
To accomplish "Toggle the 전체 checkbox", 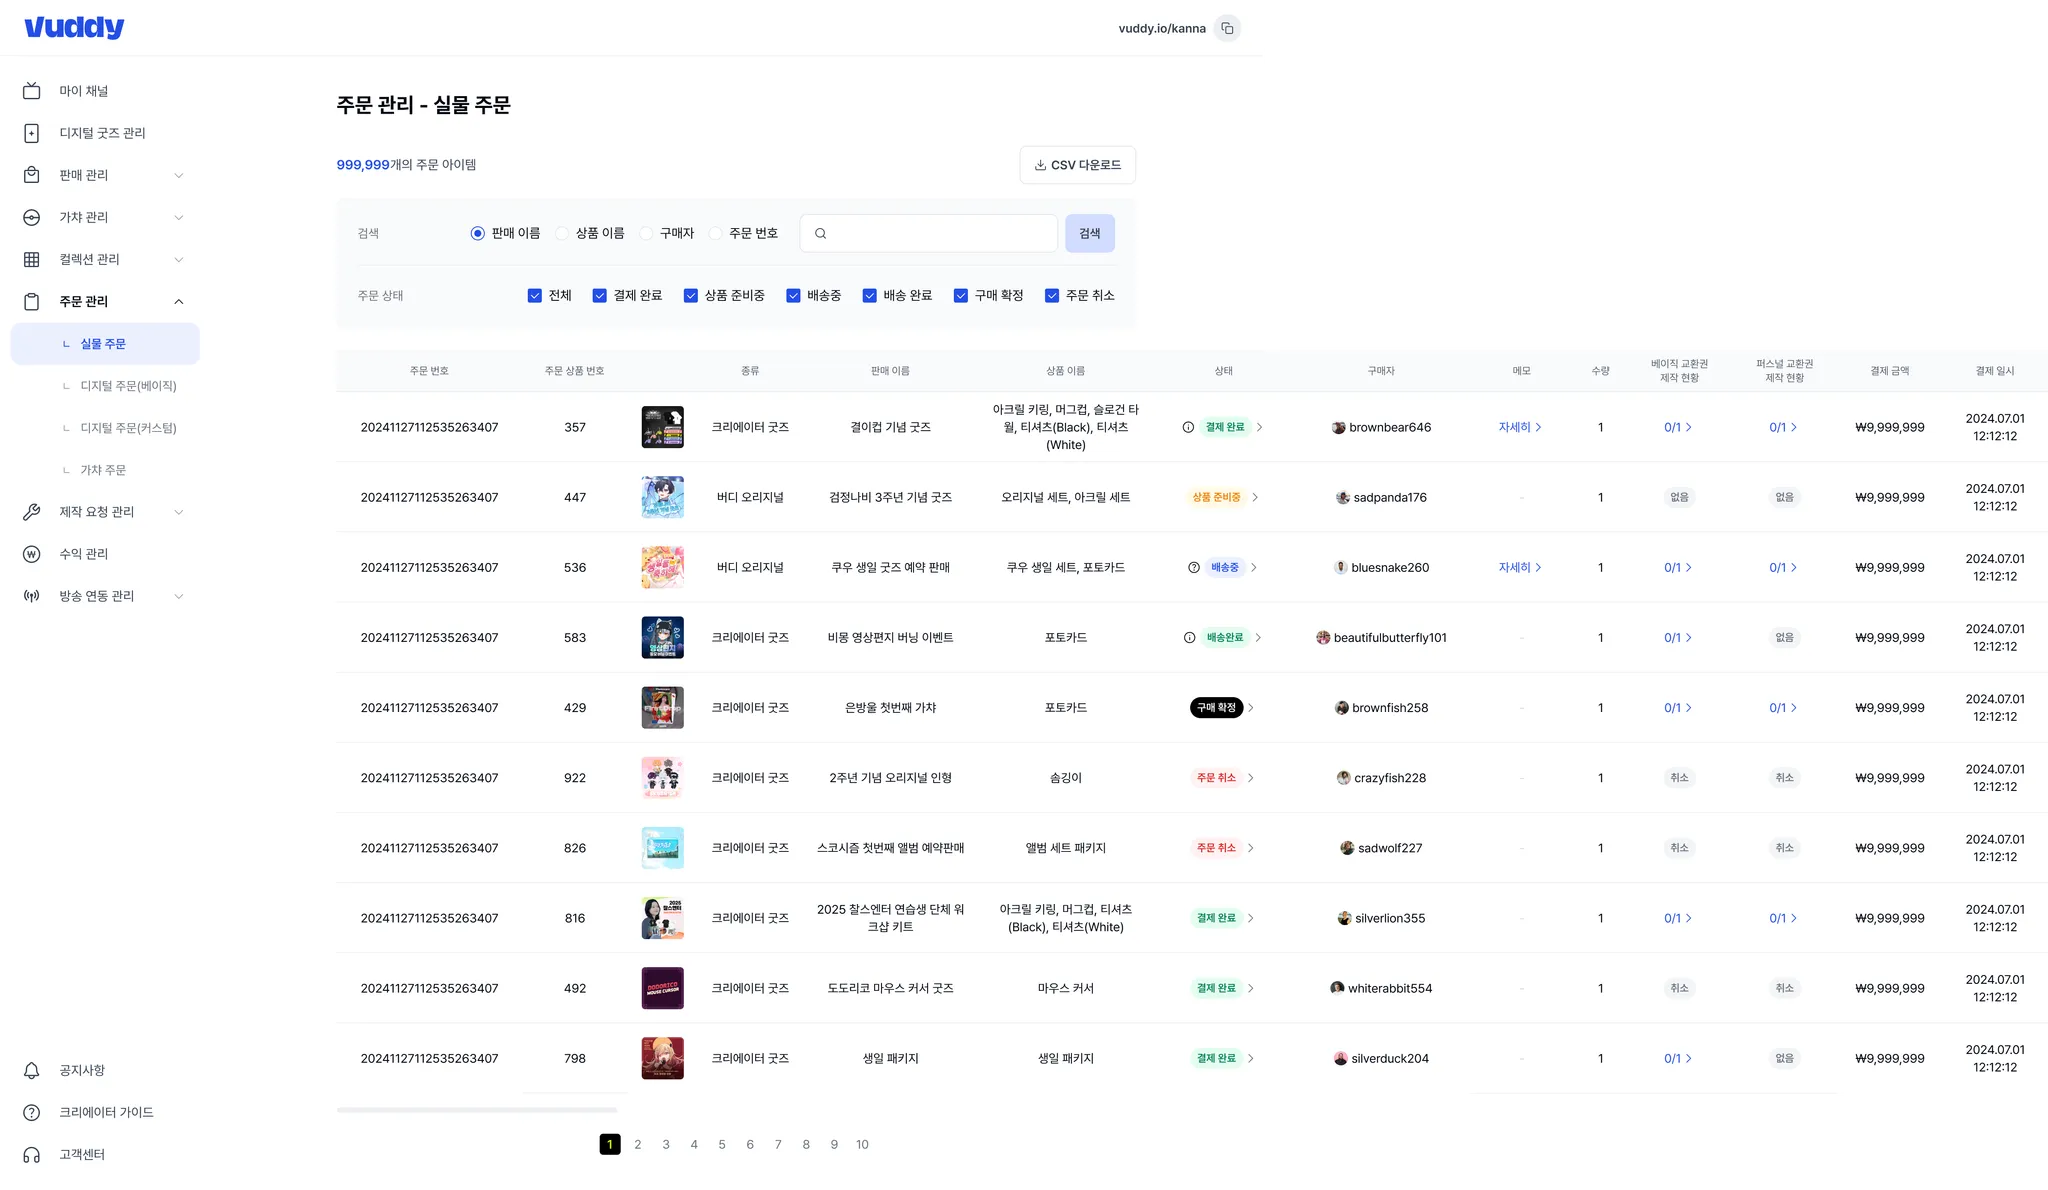I will [x=535, y=295].
